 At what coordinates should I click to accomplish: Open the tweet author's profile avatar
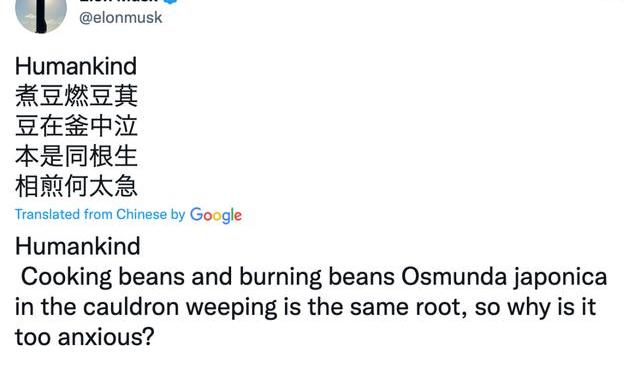[41, 16]
